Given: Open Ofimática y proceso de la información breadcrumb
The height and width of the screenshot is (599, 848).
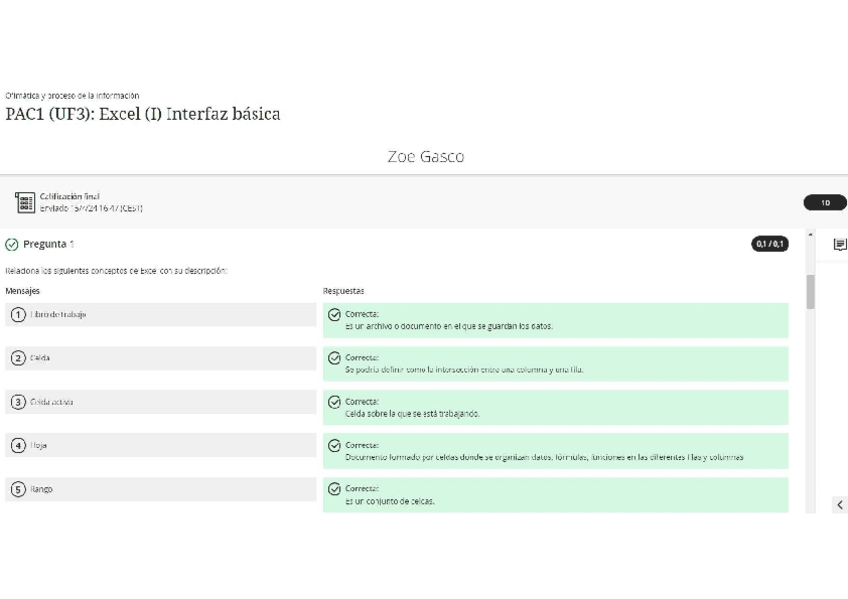Looking at the screenshot, I should pos(72,96).
